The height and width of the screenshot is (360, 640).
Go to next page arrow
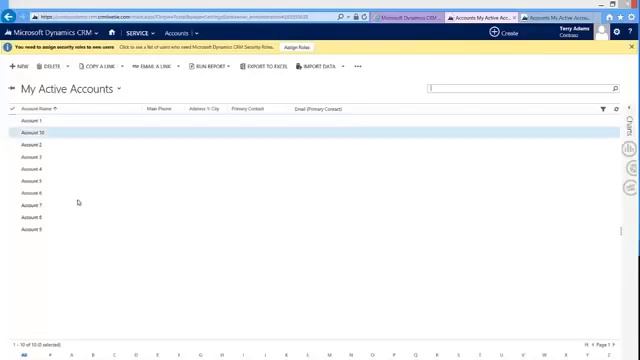point(613,345)
